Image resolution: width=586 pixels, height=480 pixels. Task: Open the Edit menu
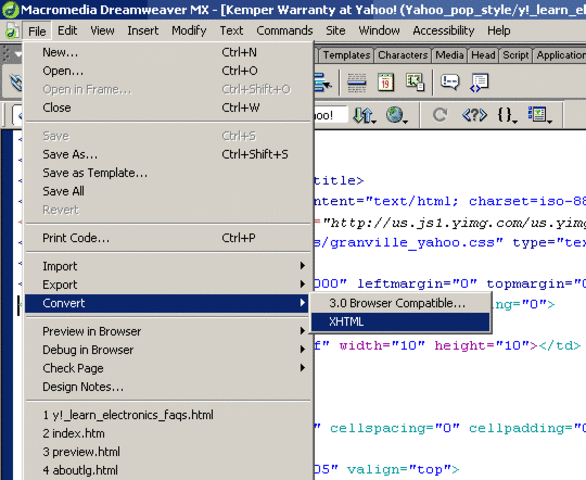point(67,31)
